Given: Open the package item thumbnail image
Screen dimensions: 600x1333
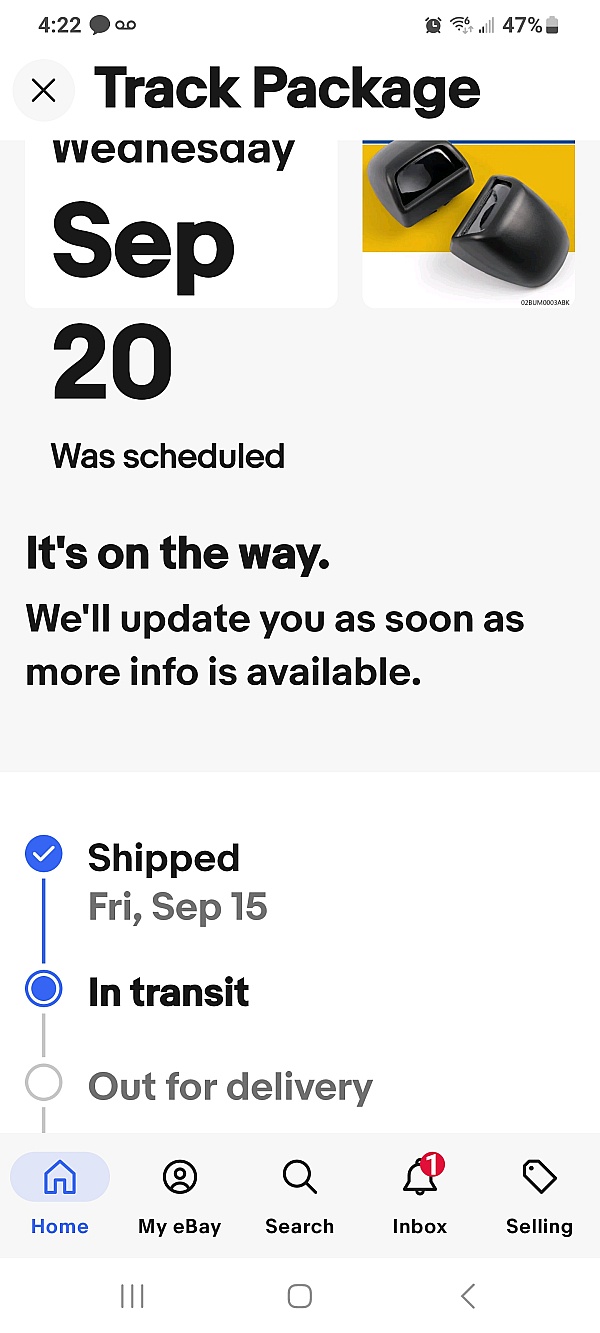Looking at the screenshot, I should [x=468, y=222].
